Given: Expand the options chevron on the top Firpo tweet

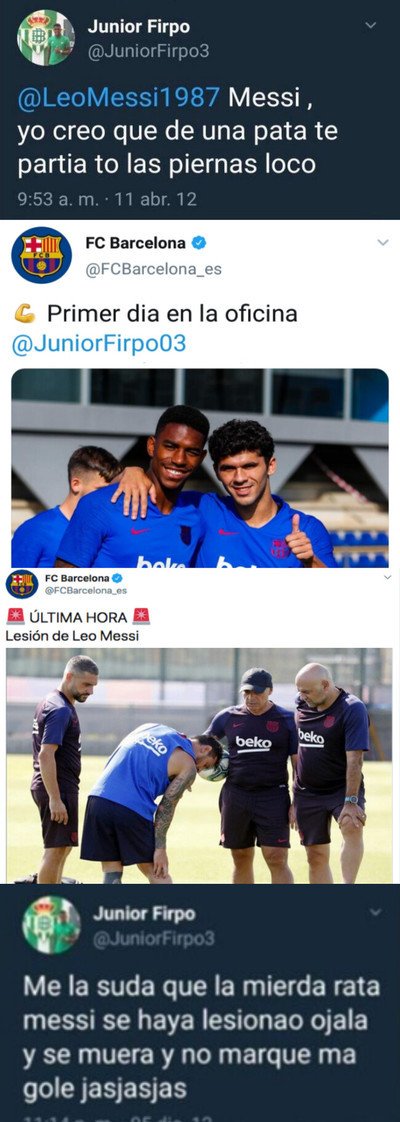Looking at the screenshot, I should coord(370,25).
